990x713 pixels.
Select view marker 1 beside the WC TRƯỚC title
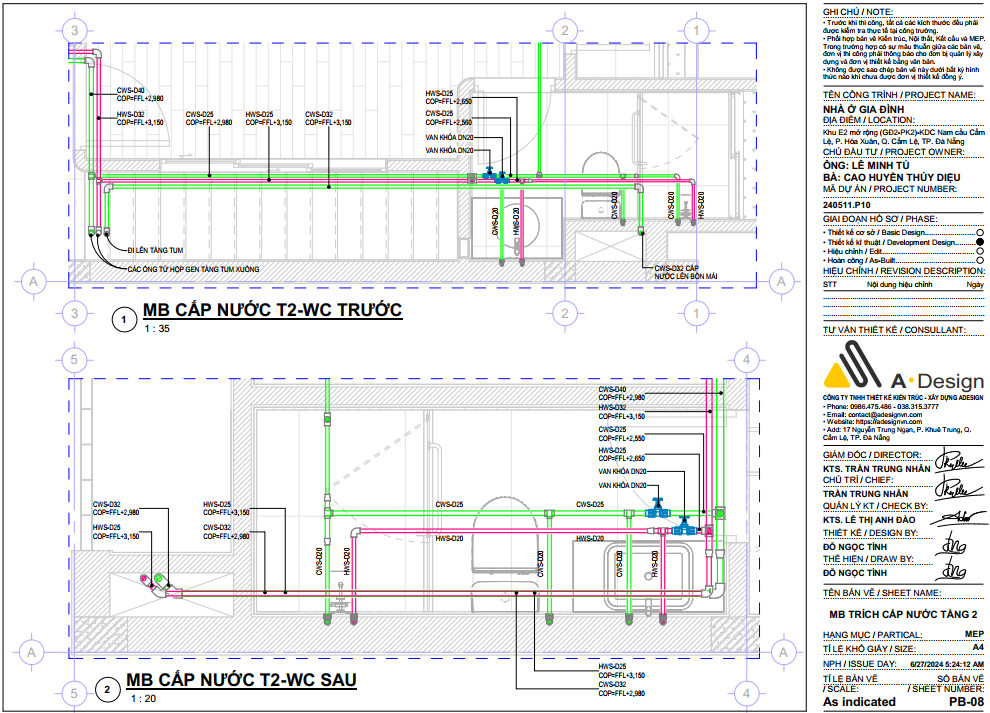(124, 319)
